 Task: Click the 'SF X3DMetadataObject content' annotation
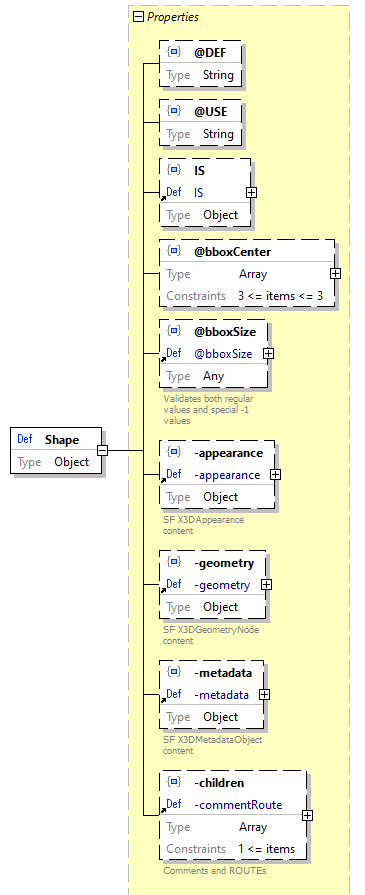point(212,745)
